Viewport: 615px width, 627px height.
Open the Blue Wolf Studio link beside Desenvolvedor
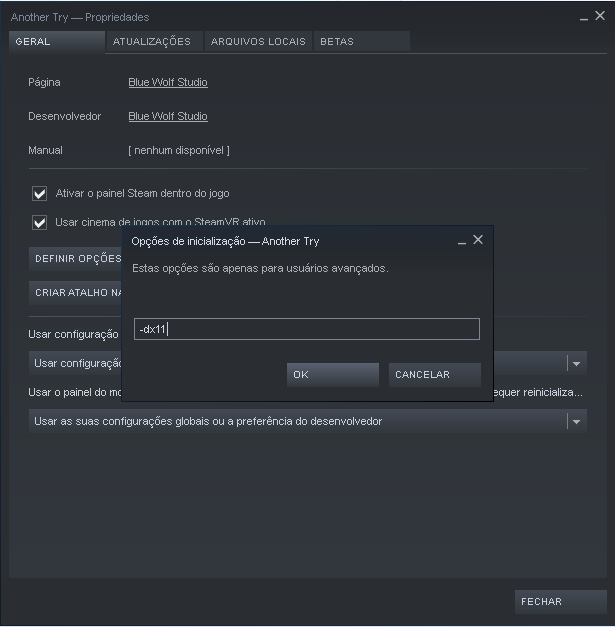click(x=168, y=116)
